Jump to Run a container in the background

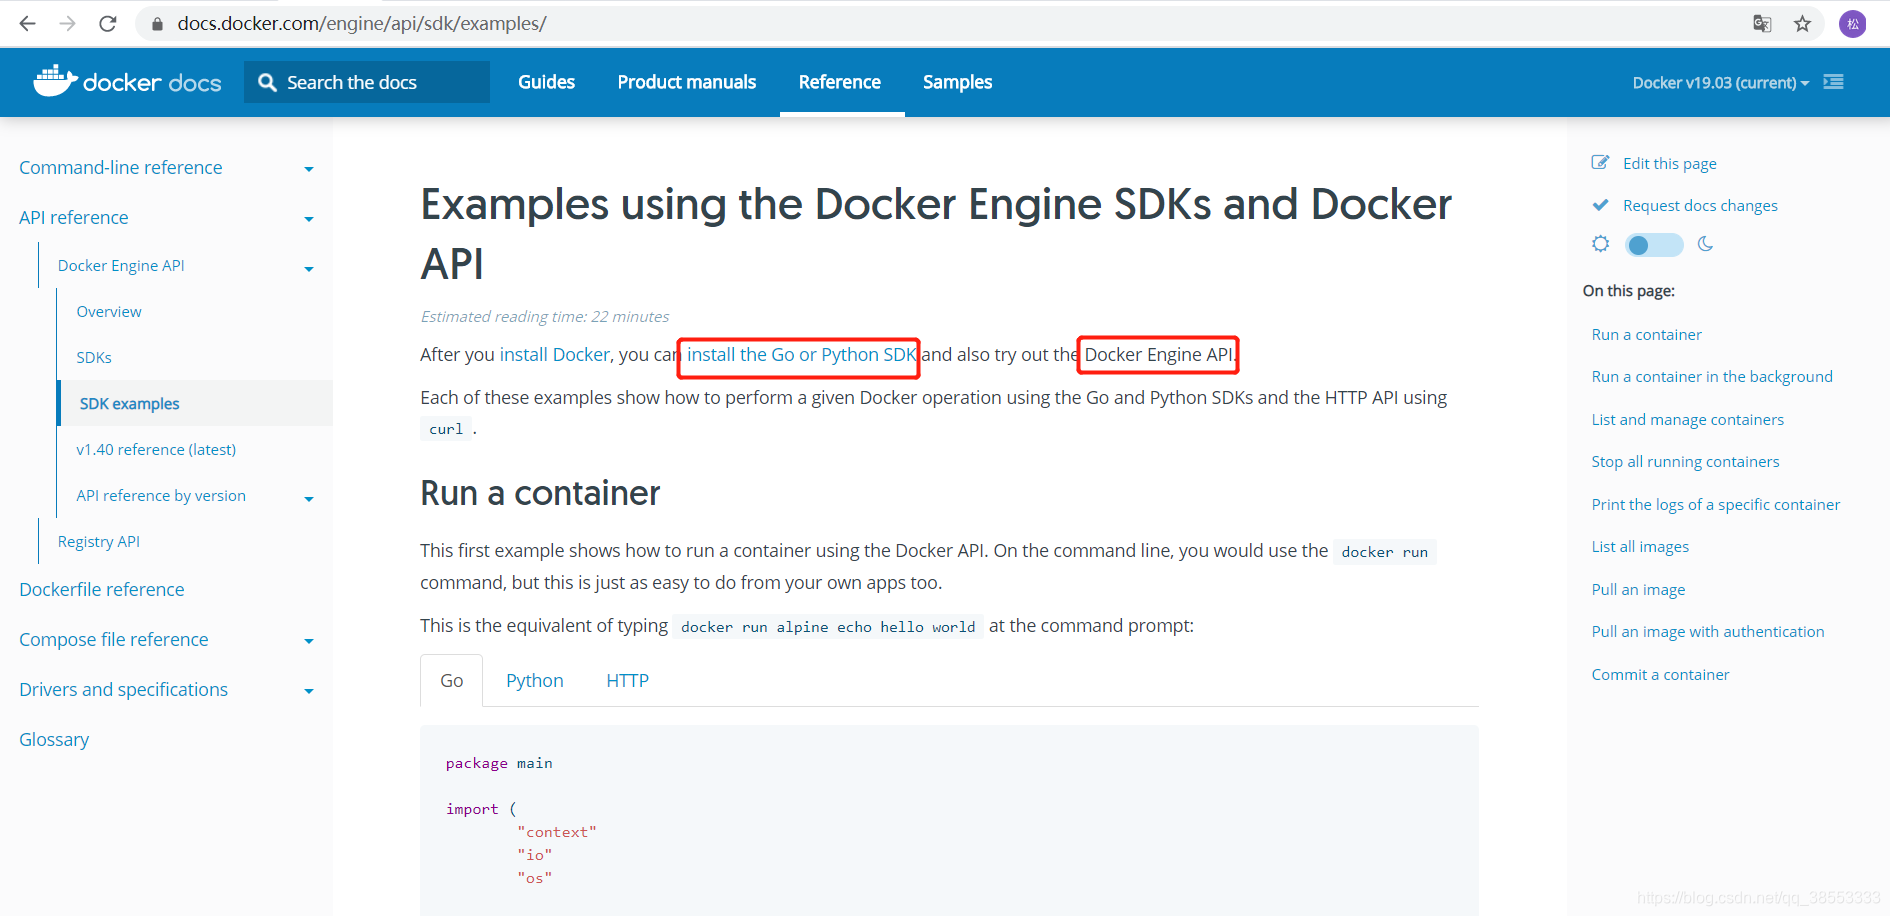[x=1712, y=376]
